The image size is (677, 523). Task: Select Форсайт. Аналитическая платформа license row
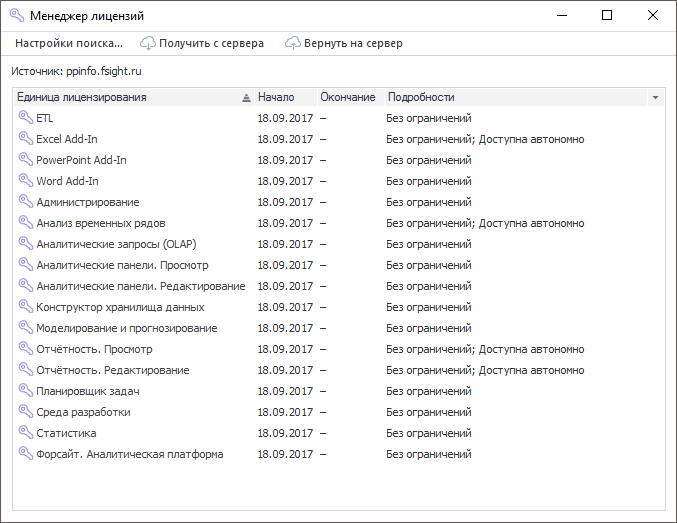point(129,454)
